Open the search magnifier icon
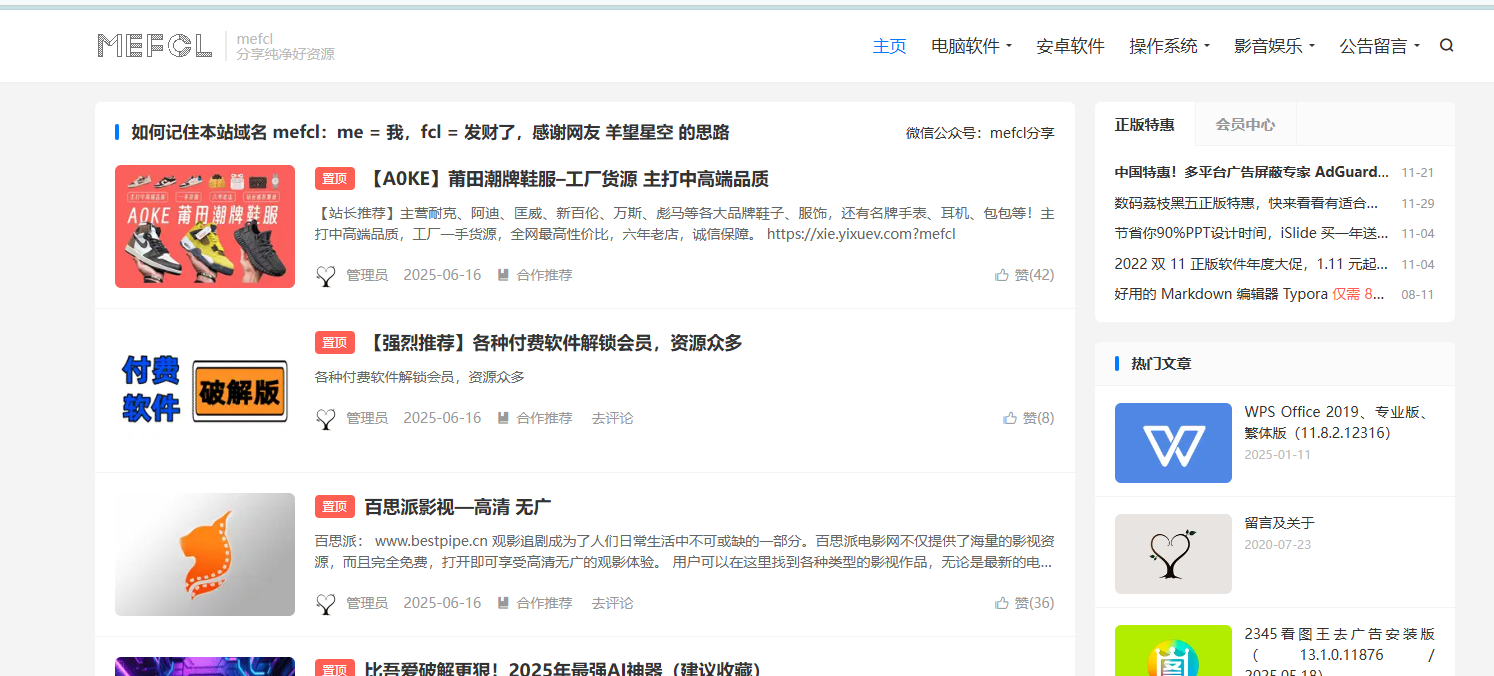Viewport: 1494px width, 676px height. (x=1446, y=45)
